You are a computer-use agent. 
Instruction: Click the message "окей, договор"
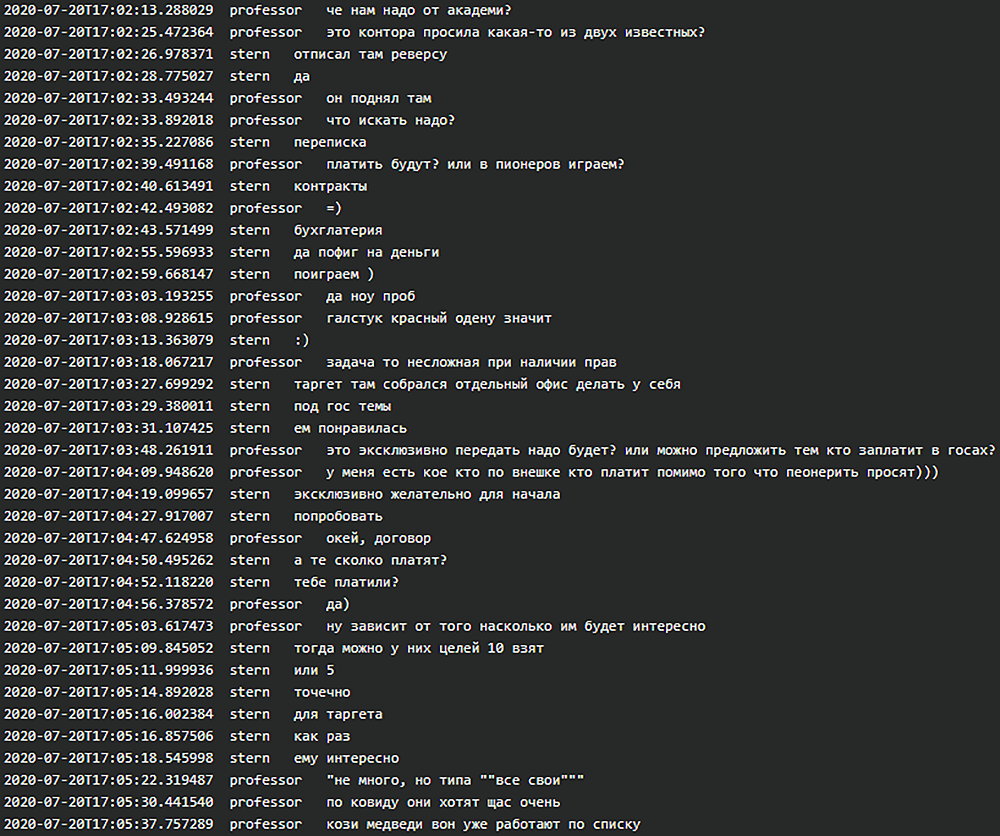coord(378,538)
